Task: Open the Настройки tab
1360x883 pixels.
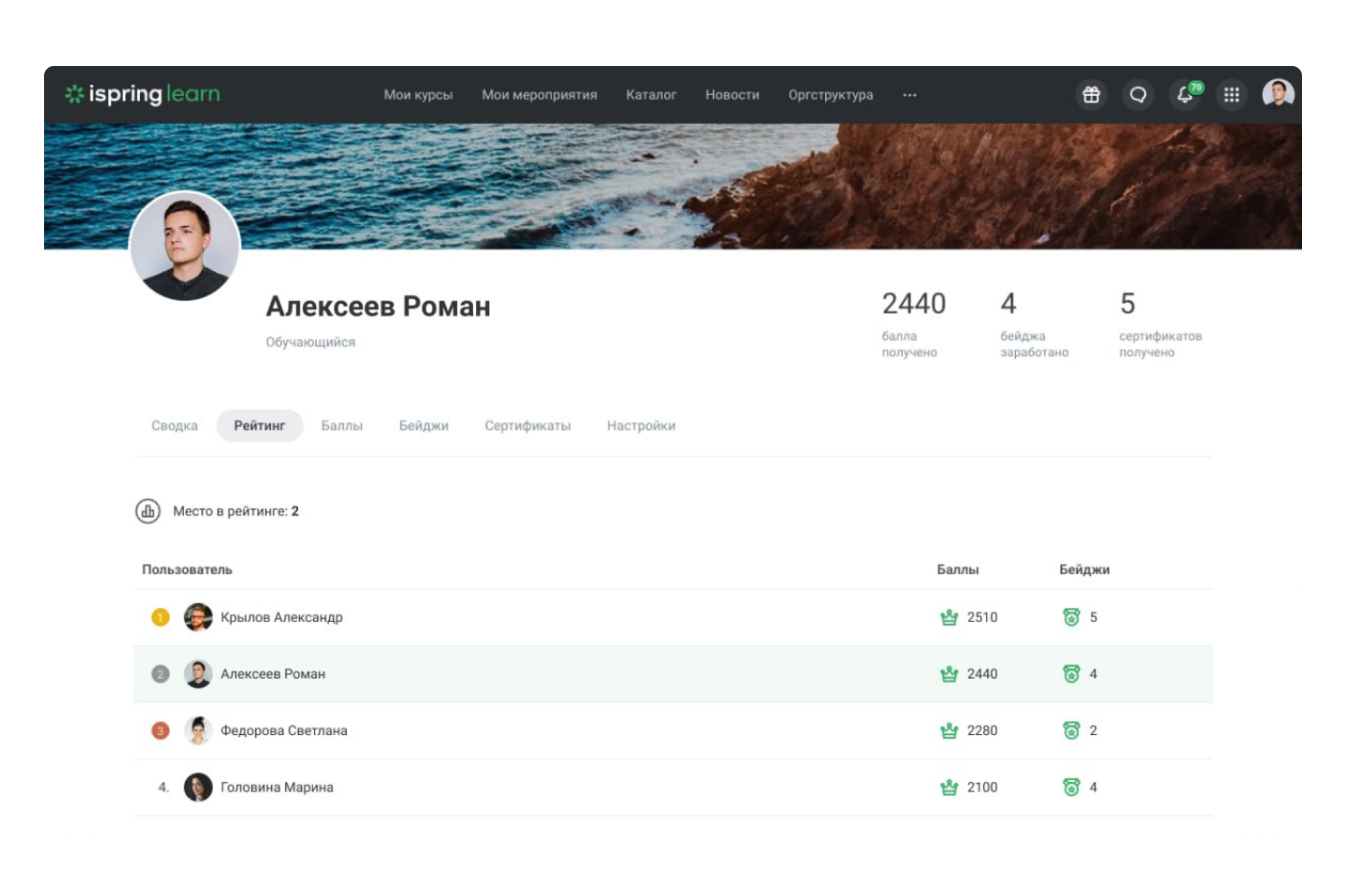Action: 641,426
